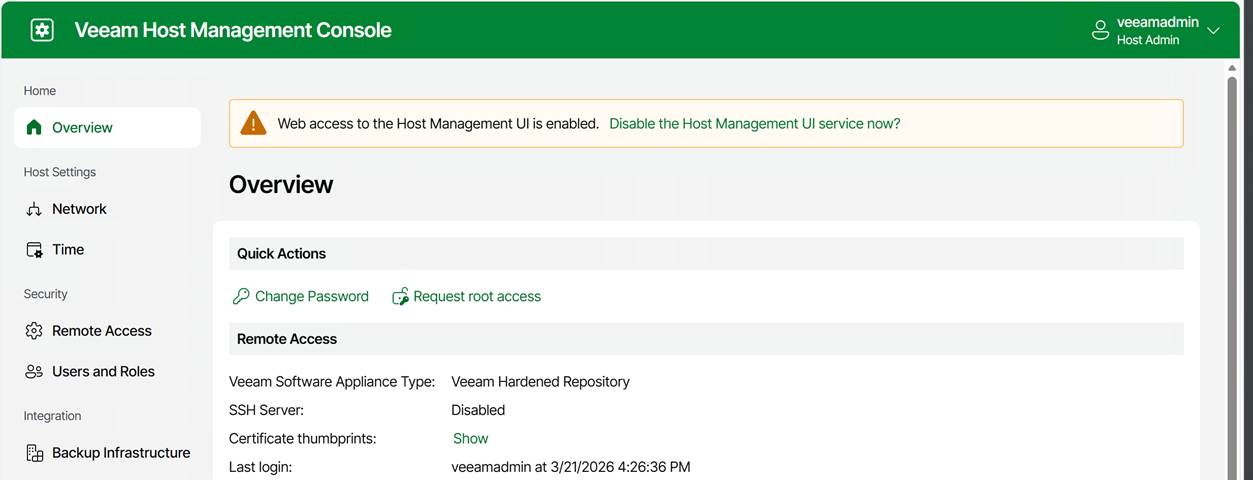1253x480 pixels.
Task: Open the Network settings menu item
Action: click(x=79, y=209)
